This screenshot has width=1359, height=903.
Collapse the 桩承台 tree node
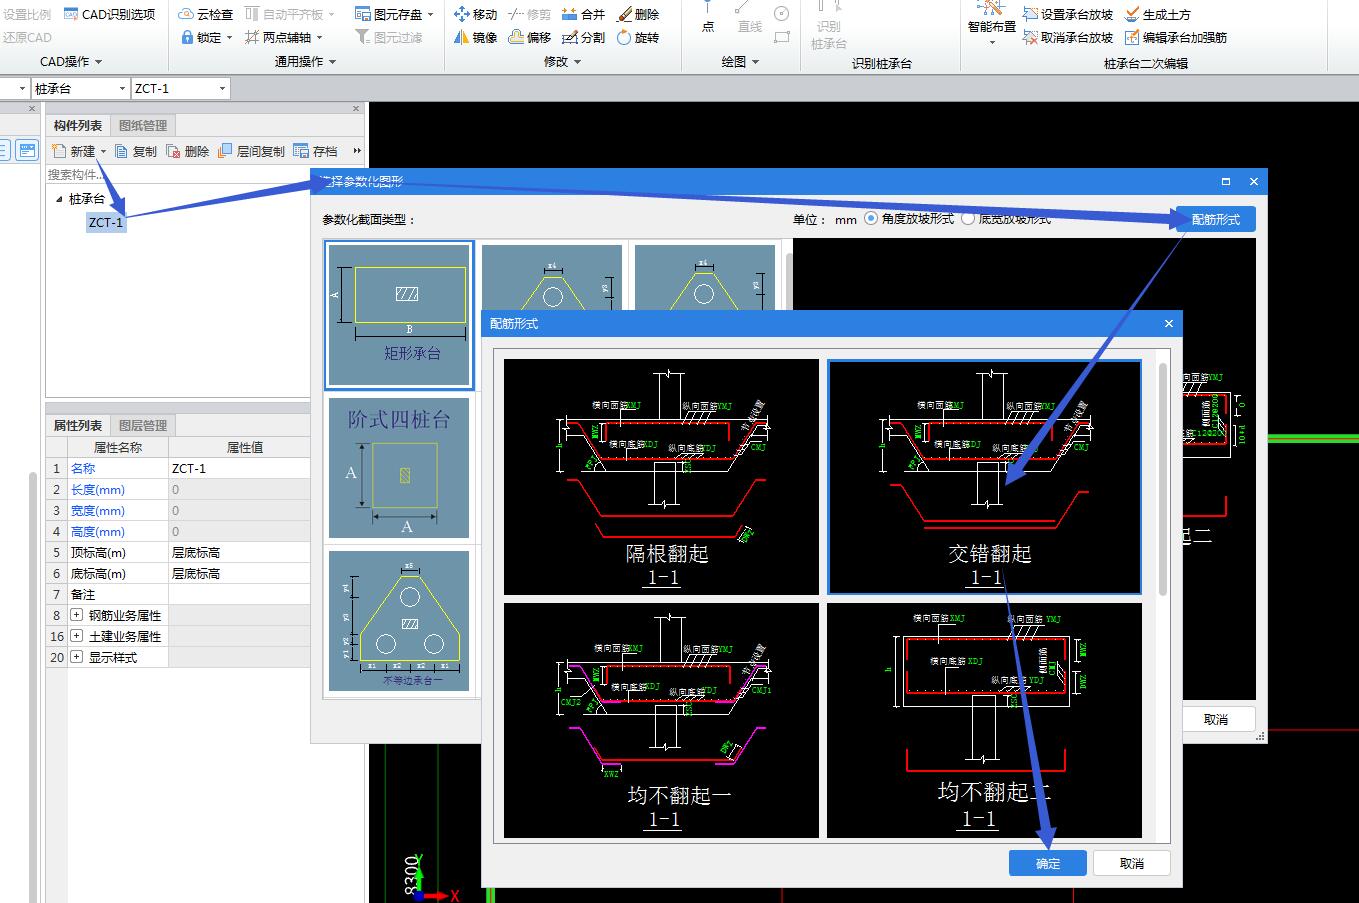pos(60,199)
